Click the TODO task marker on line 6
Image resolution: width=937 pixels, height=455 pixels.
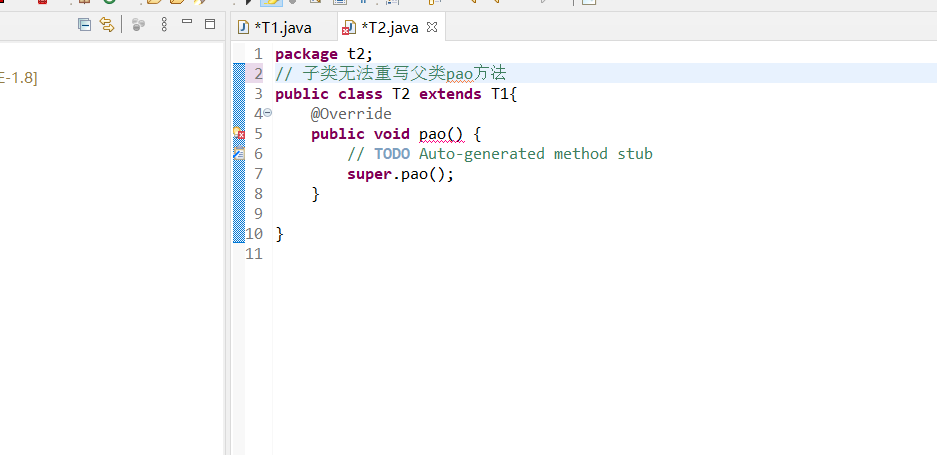click(238, 154)
